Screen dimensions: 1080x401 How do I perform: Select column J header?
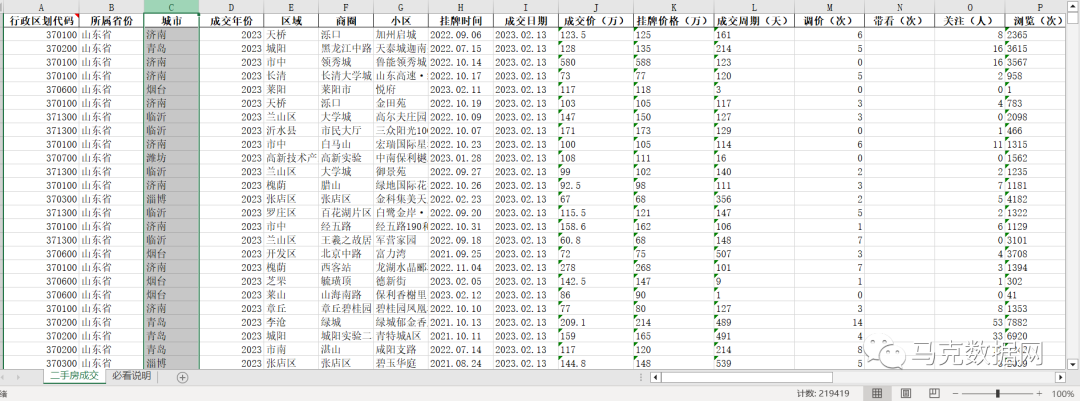pyautogui.click(x=595, y=6)
